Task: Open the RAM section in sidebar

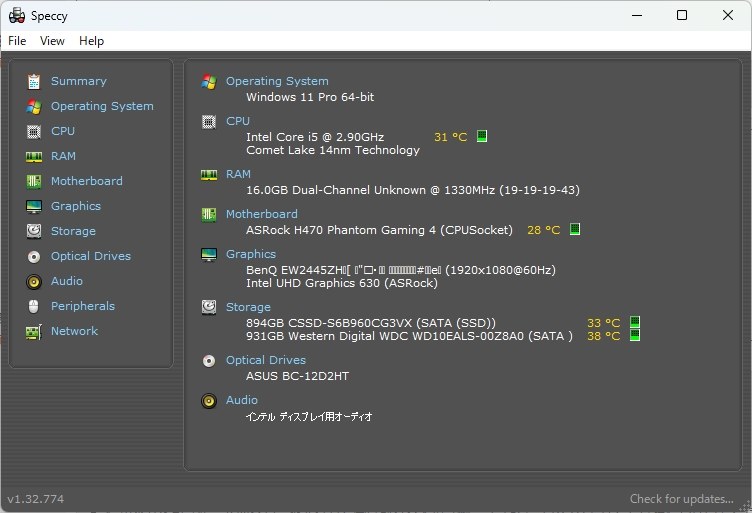Action: pyautogui.click(x=63, y=156)
